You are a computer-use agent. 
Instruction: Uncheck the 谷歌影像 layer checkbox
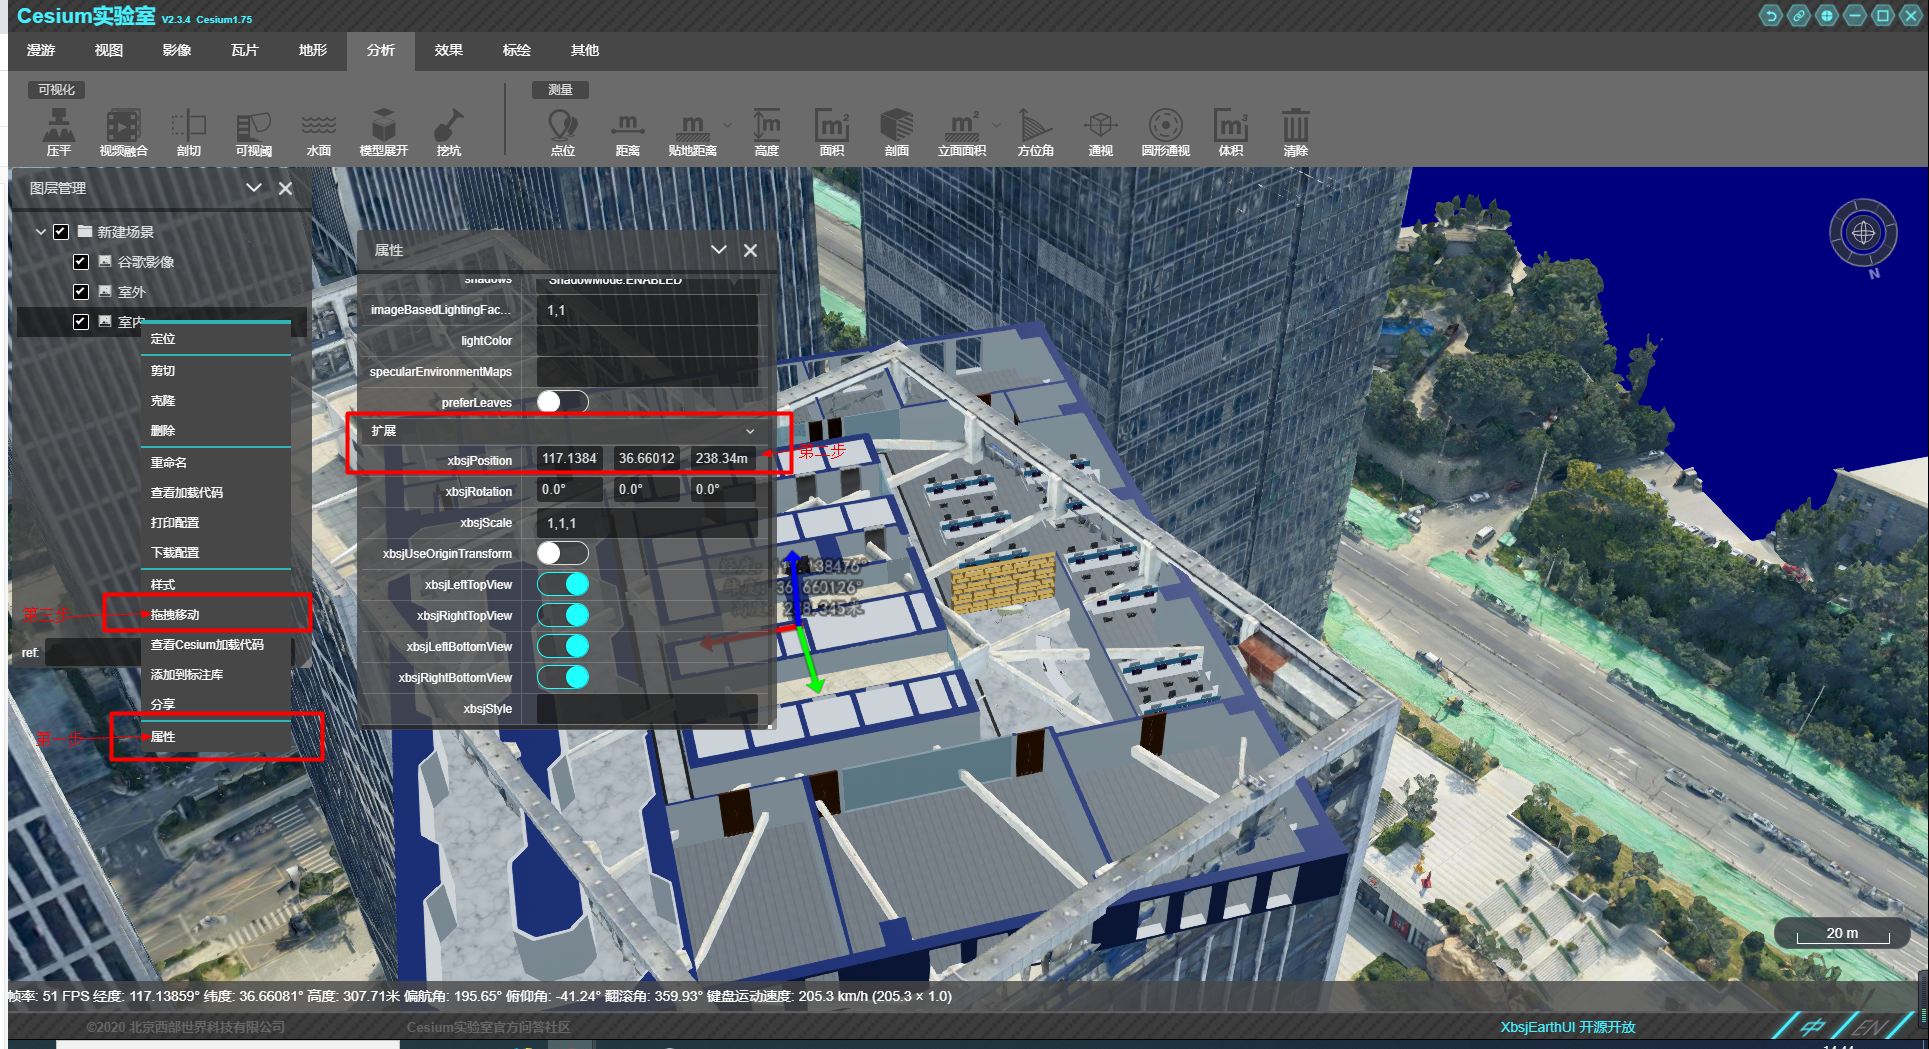pyautogui.click(x=81, y=261)
